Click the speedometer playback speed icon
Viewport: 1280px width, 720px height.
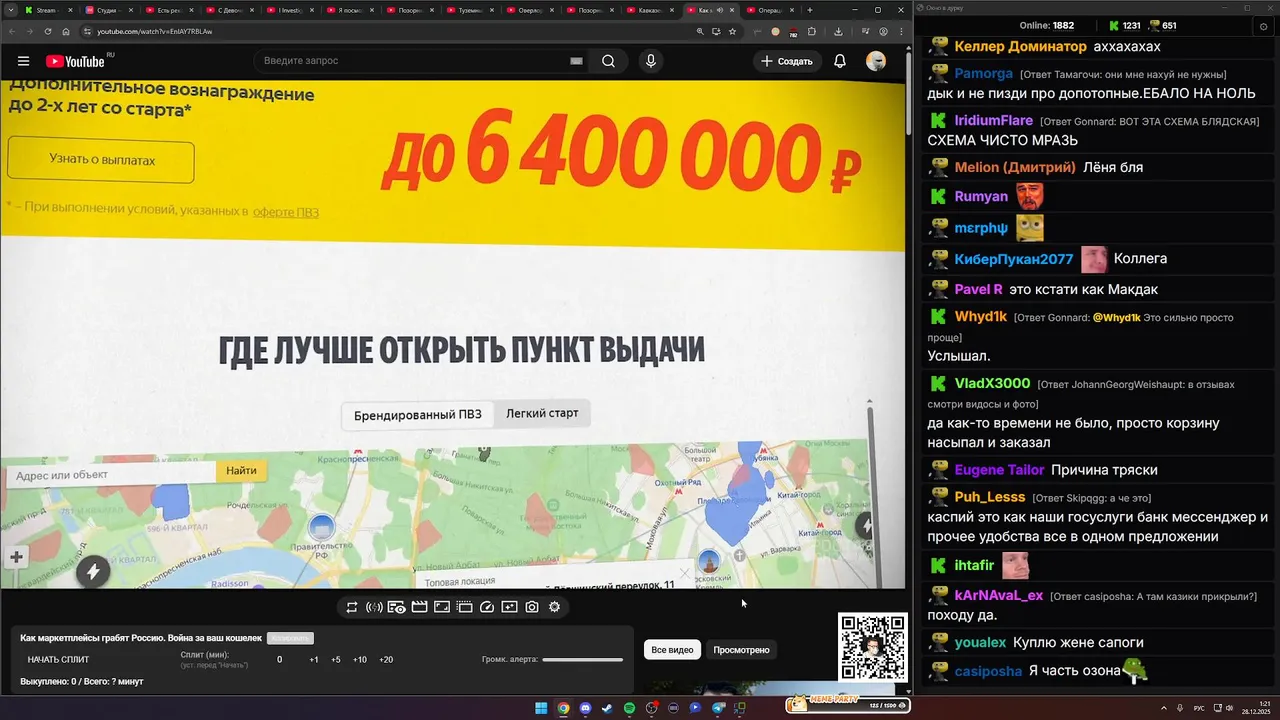[x=487, y=607]
